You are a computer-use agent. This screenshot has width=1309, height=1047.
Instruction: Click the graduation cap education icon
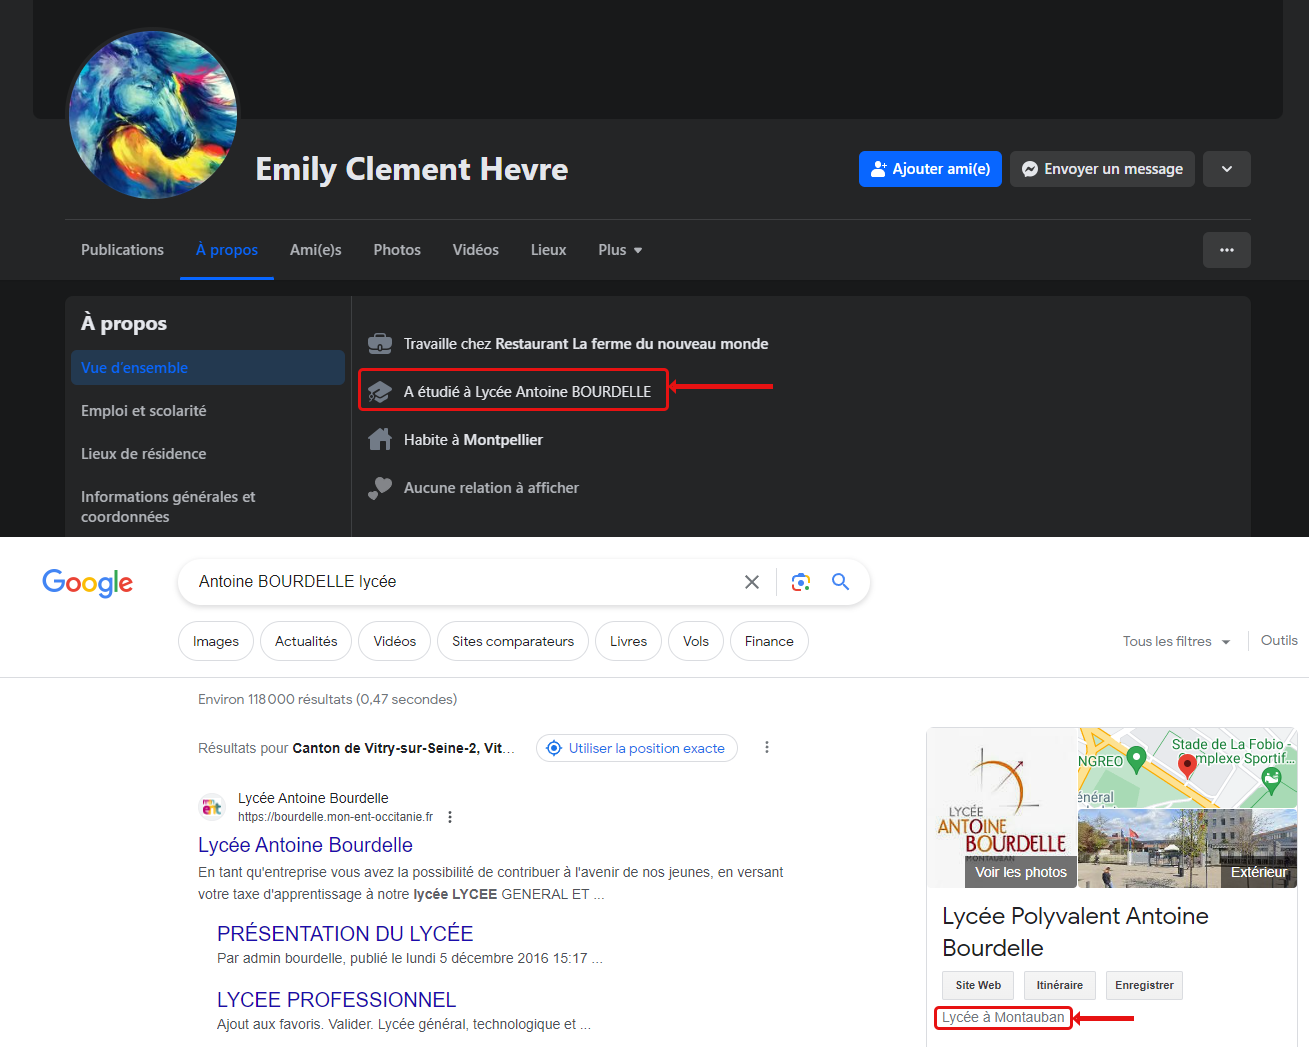[380, 392]
